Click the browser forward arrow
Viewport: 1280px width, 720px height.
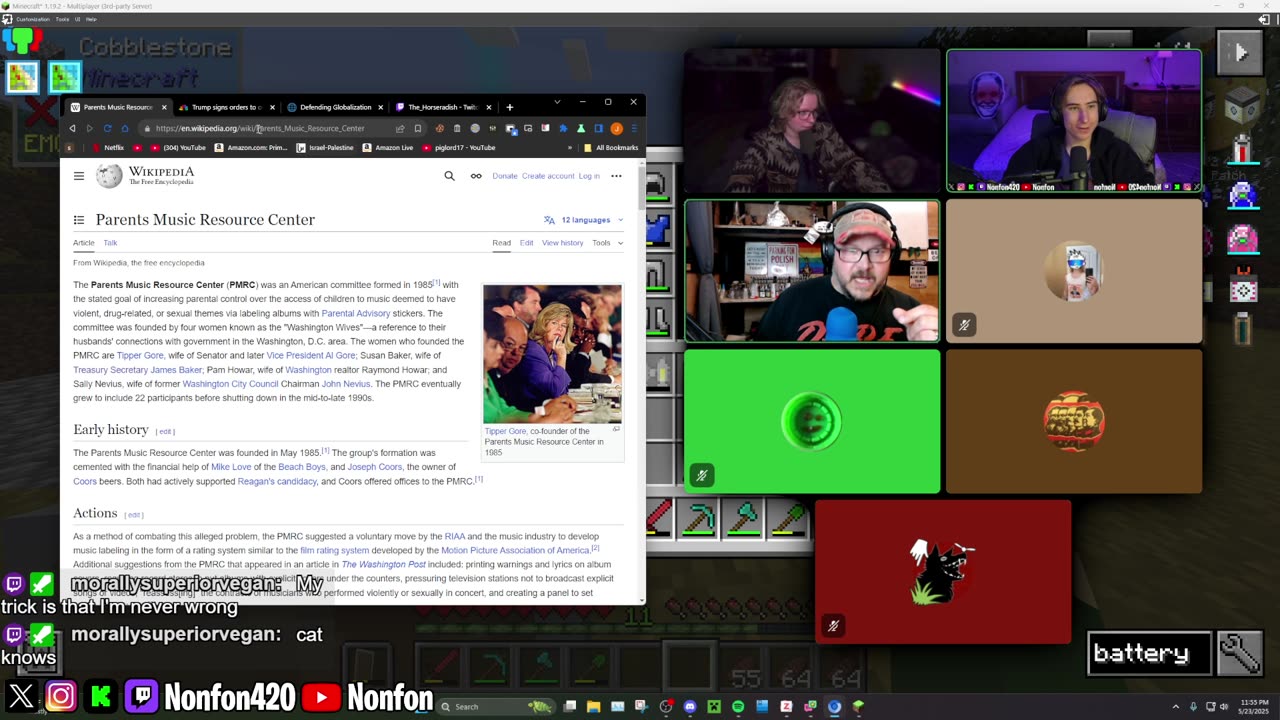89,128
